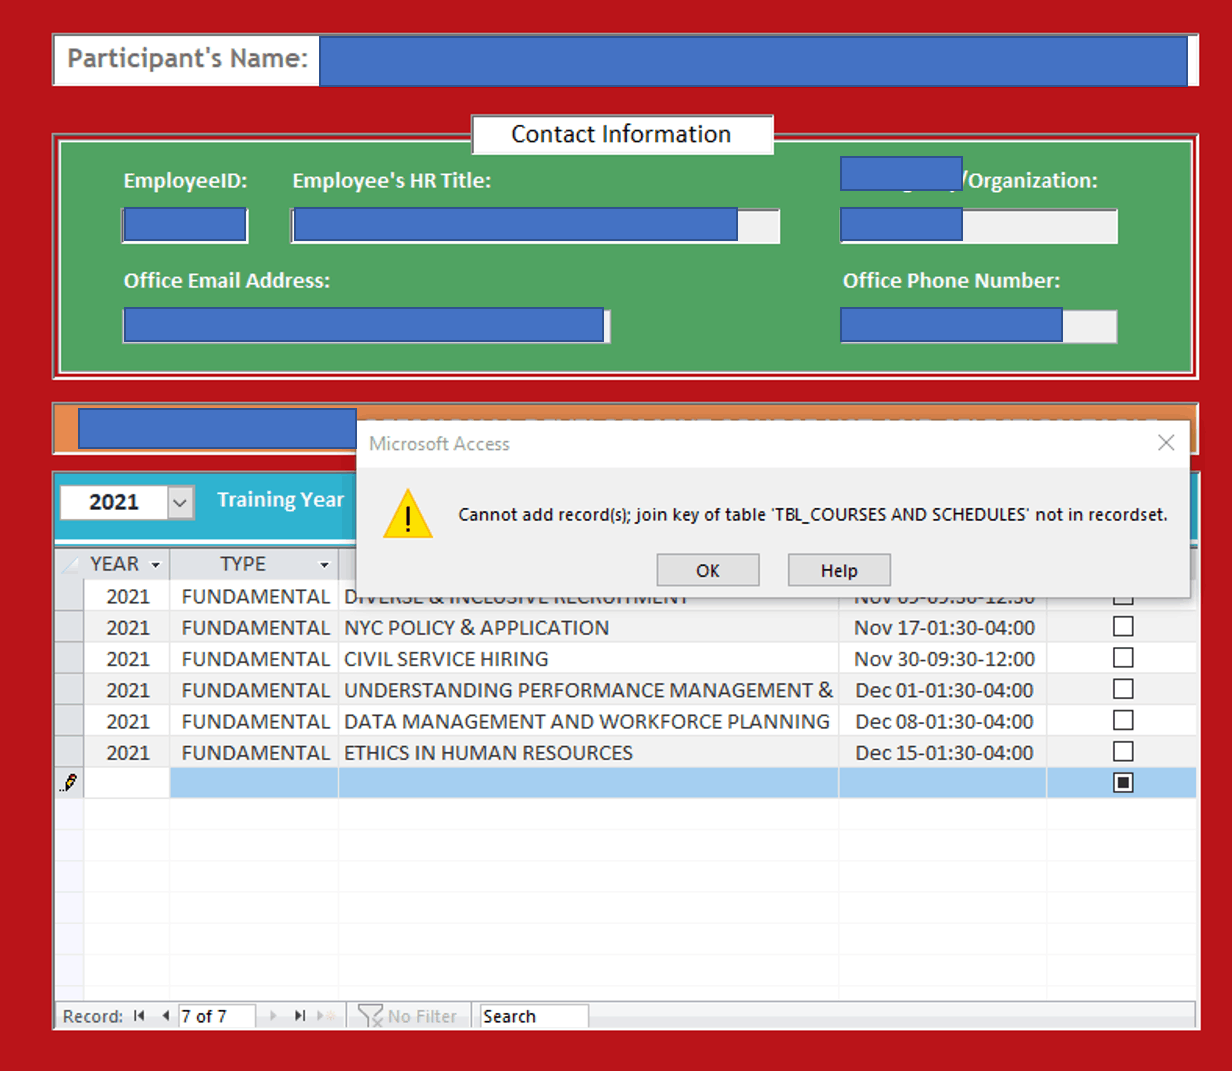Click the Dec 01-01:30-04:00 schedule cell
Screen dimensions: 1232x1071
point(943,690)
